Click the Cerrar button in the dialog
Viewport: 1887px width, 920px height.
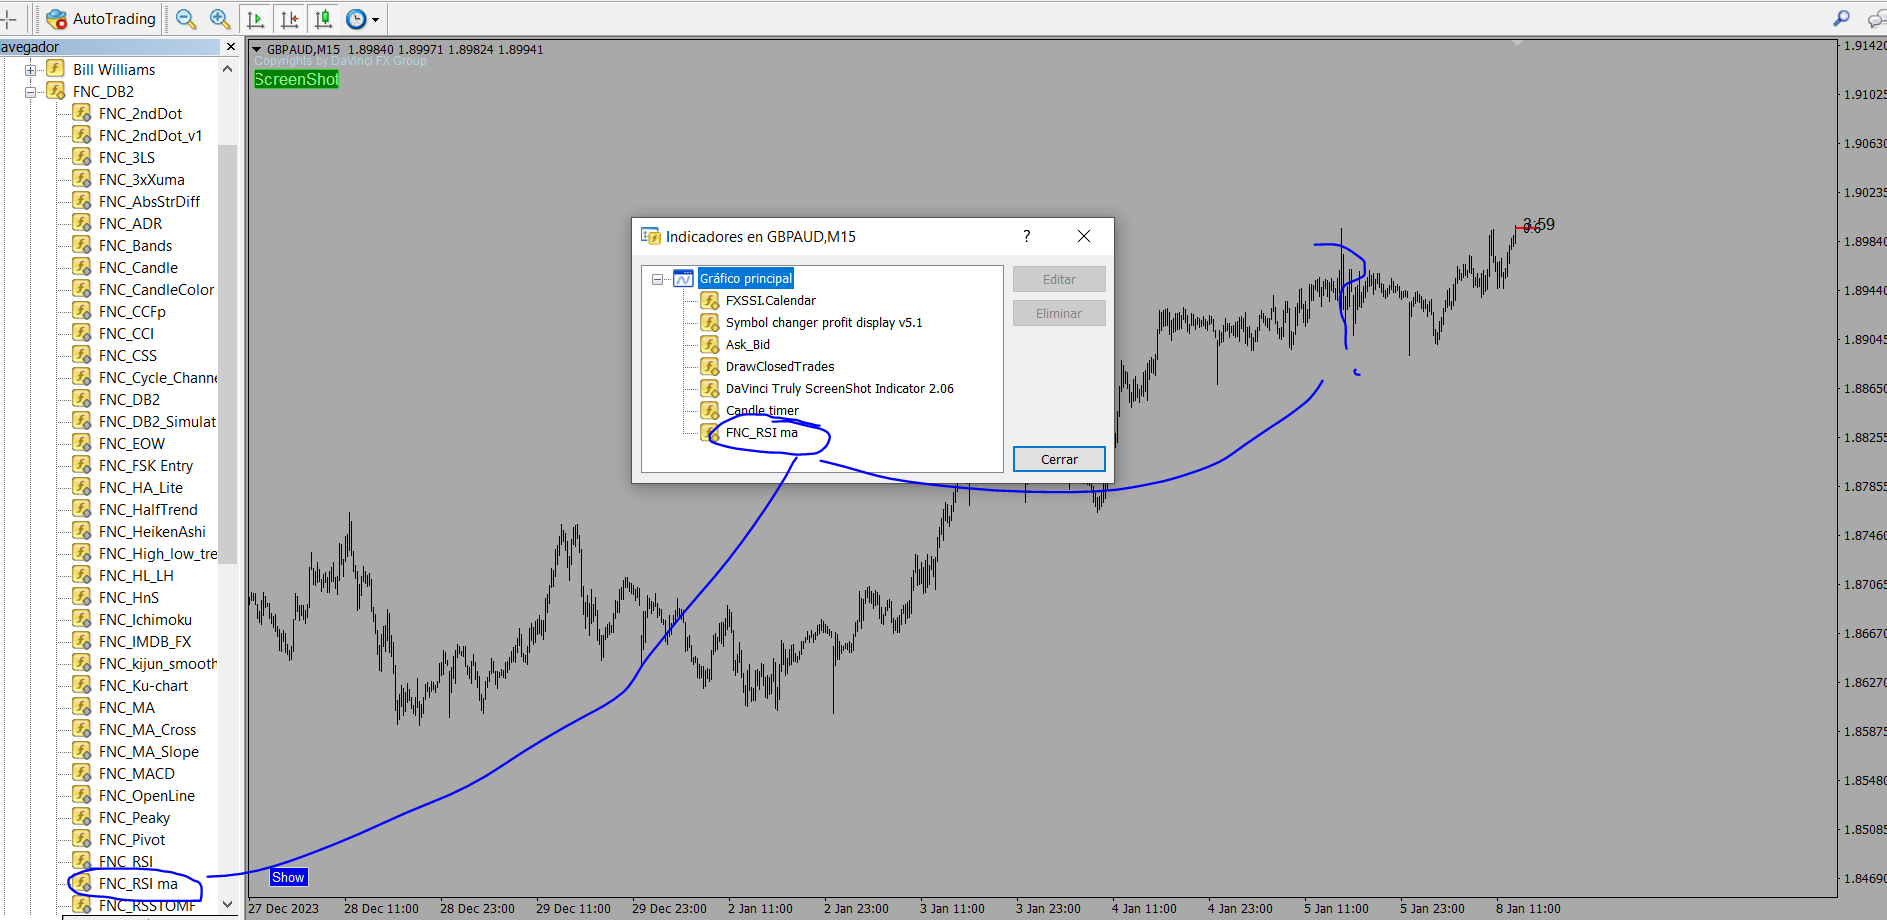pos(1059,459)
